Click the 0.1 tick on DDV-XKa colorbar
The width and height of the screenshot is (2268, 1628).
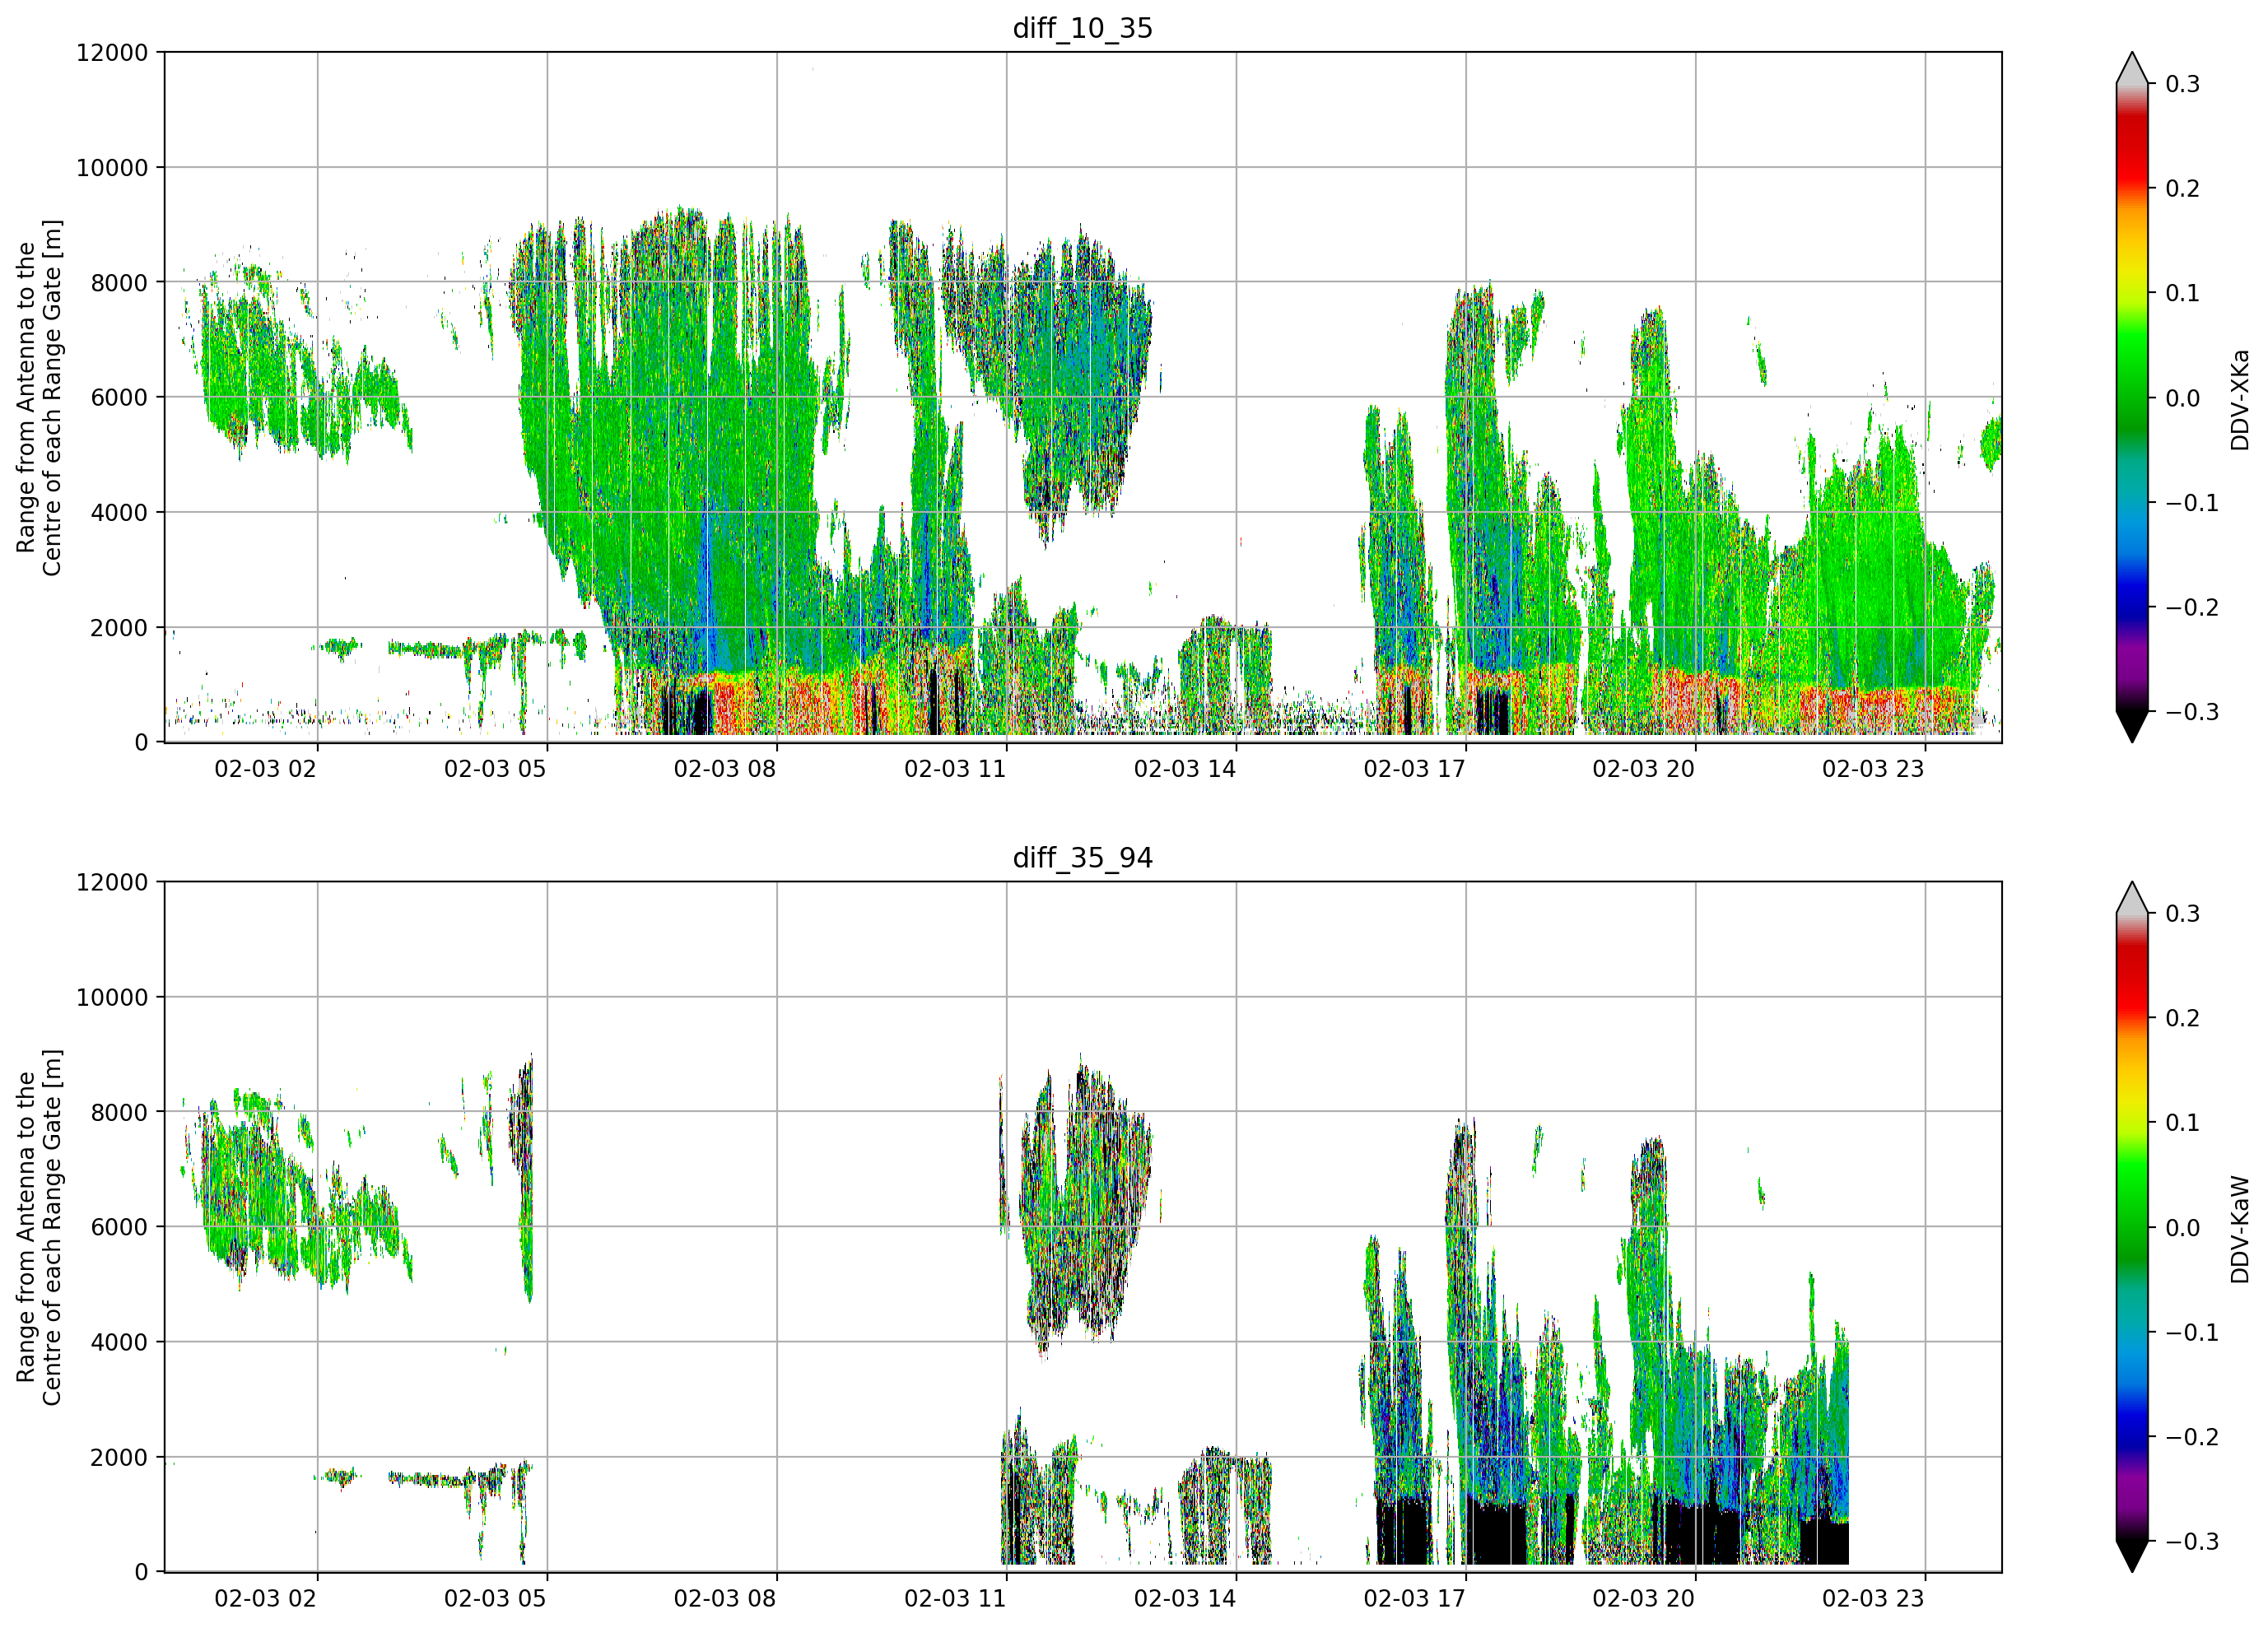(x=2183, y=293)
